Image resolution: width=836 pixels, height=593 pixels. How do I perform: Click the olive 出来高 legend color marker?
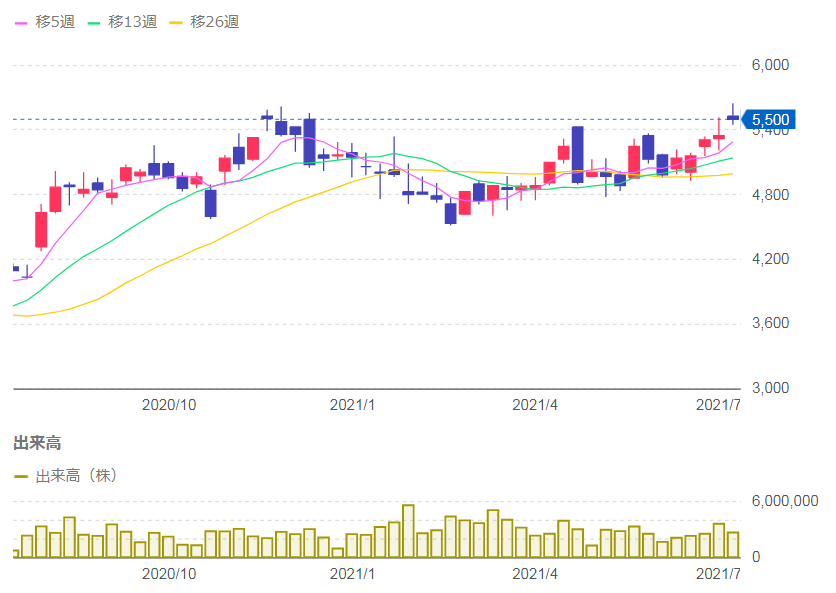(x=21, y=476)
